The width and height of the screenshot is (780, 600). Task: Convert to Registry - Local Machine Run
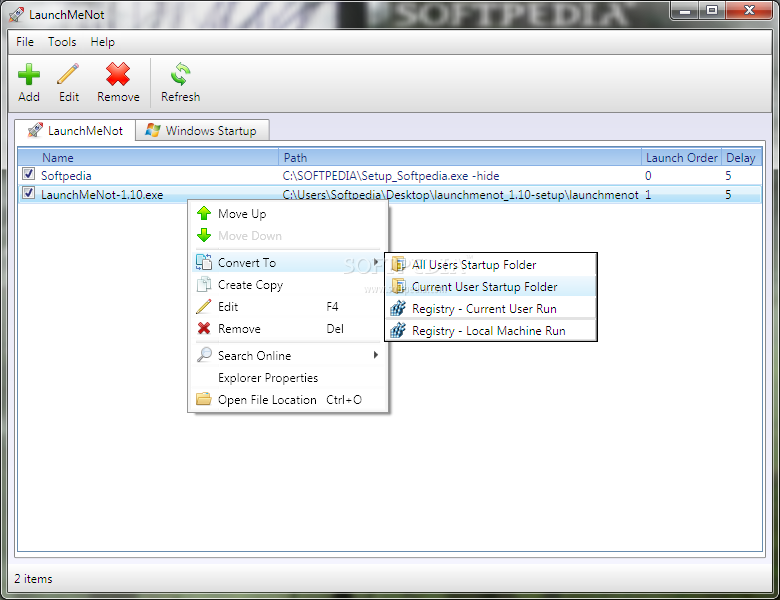pos(491,331)
